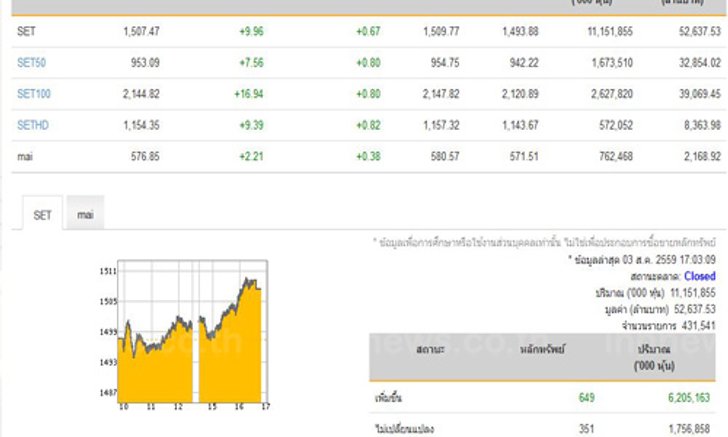Select the SET100 value 39,069.45
This screenshot has width=728, height=437.
pos(700,94)
